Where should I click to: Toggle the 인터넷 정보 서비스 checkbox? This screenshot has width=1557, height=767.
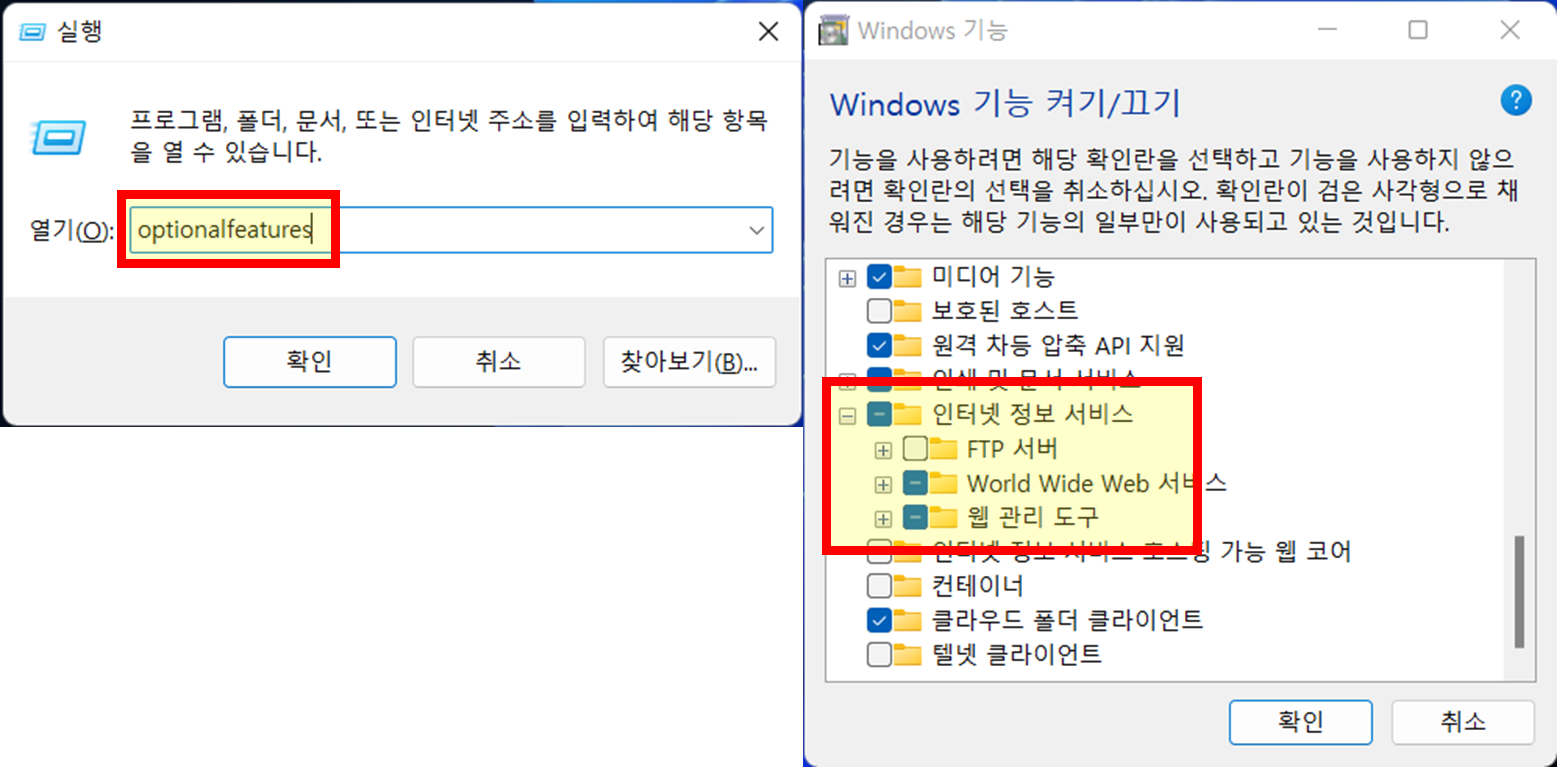coord(879,413)
